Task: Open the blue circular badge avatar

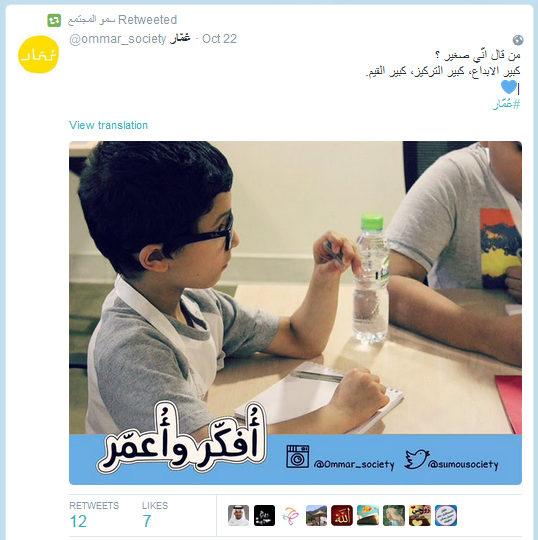Action: [x=446, y=515]
